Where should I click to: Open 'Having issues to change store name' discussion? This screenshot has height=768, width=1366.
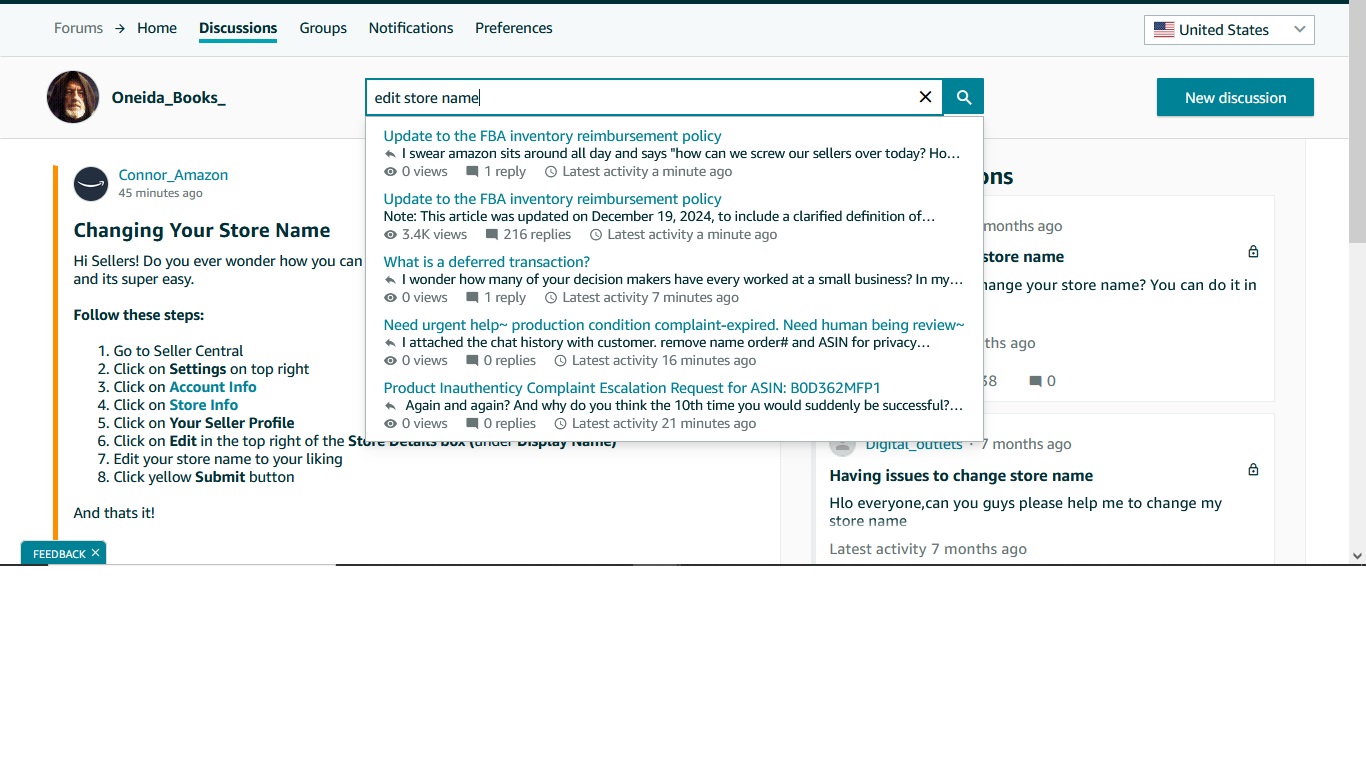tap(961, 476)
